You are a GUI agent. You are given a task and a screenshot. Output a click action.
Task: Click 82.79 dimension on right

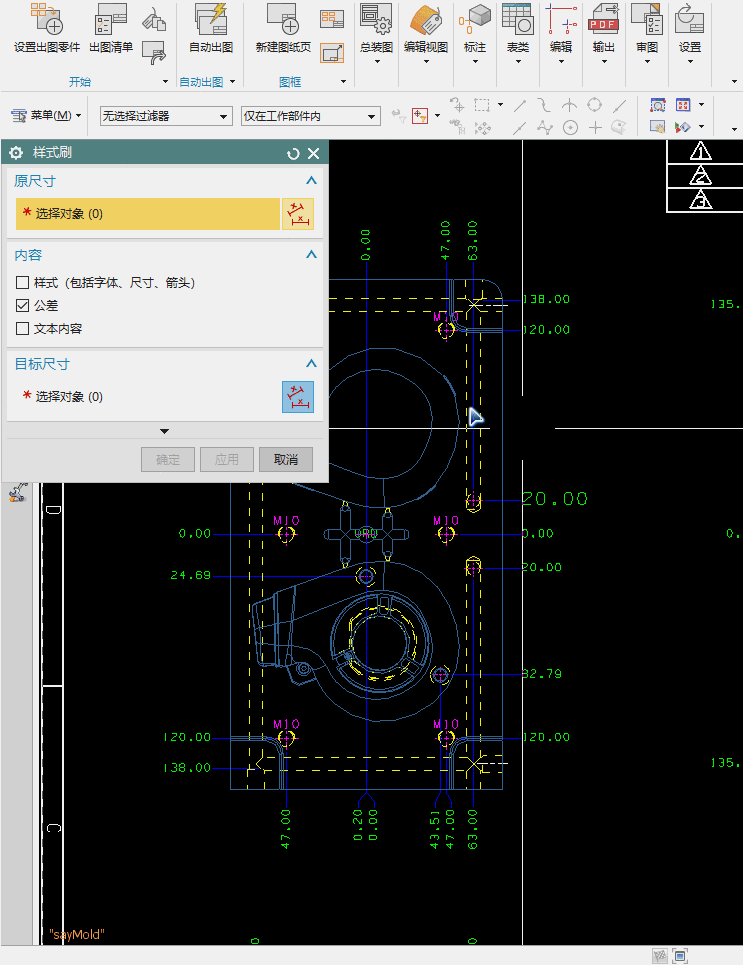pyautogui.click(x=542, y=674)
